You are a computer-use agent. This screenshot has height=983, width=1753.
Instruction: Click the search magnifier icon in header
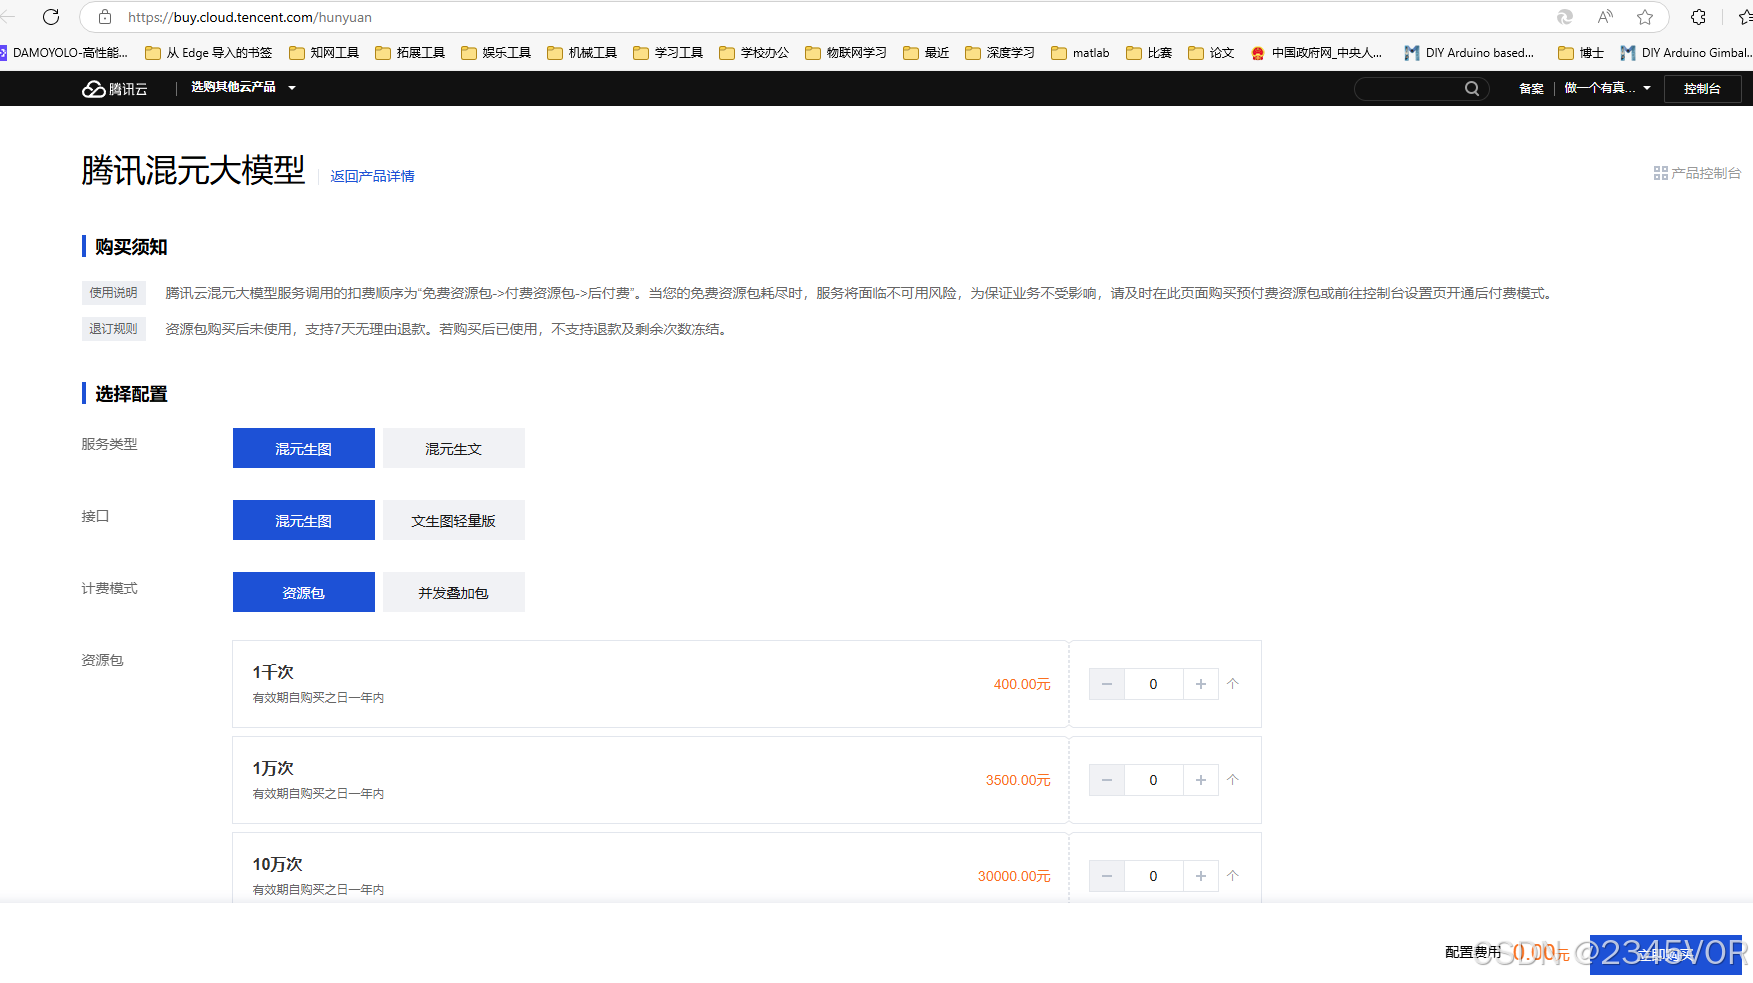point(1472,88)
